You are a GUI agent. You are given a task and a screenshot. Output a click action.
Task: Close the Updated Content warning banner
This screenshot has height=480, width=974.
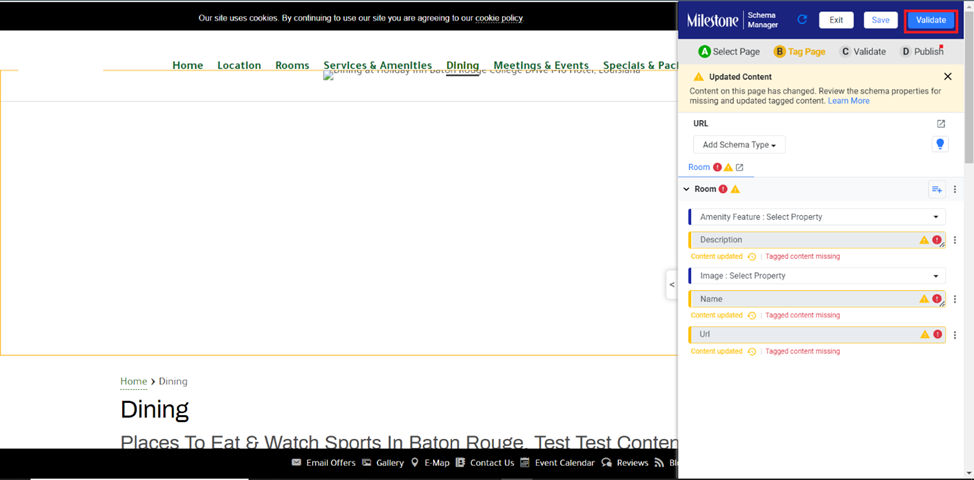(x=947, y=76)
